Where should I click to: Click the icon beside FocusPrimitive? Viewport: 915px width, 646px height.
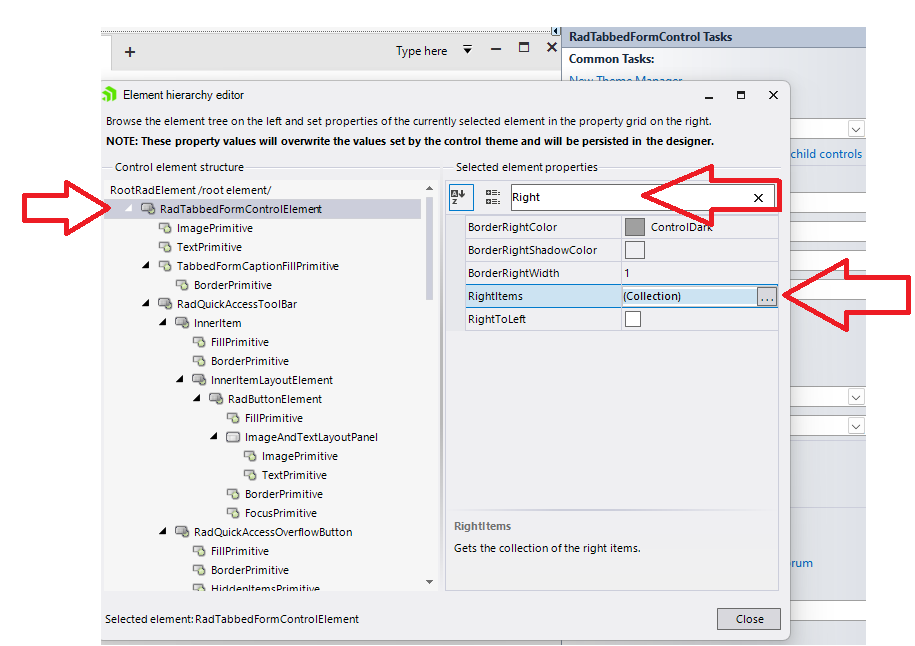233,513
